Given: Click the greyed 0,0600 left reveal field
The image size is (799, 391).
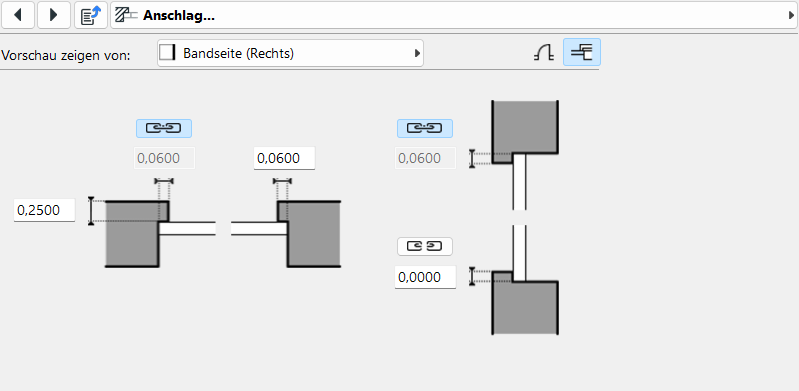Looking at the screenshot, I should coord(164,158).
